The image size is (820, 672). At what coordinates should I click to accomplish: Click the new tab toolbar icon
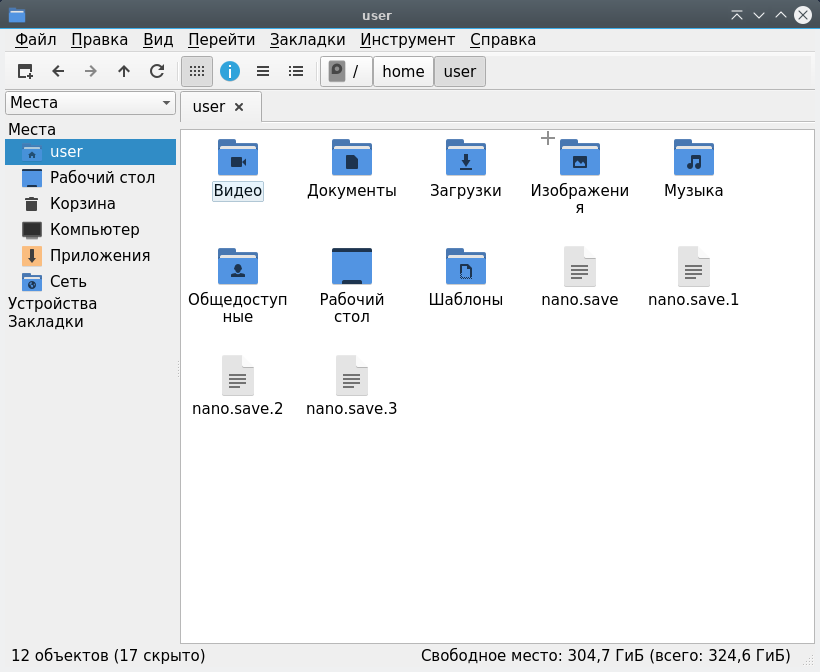[x=25, y=71]
